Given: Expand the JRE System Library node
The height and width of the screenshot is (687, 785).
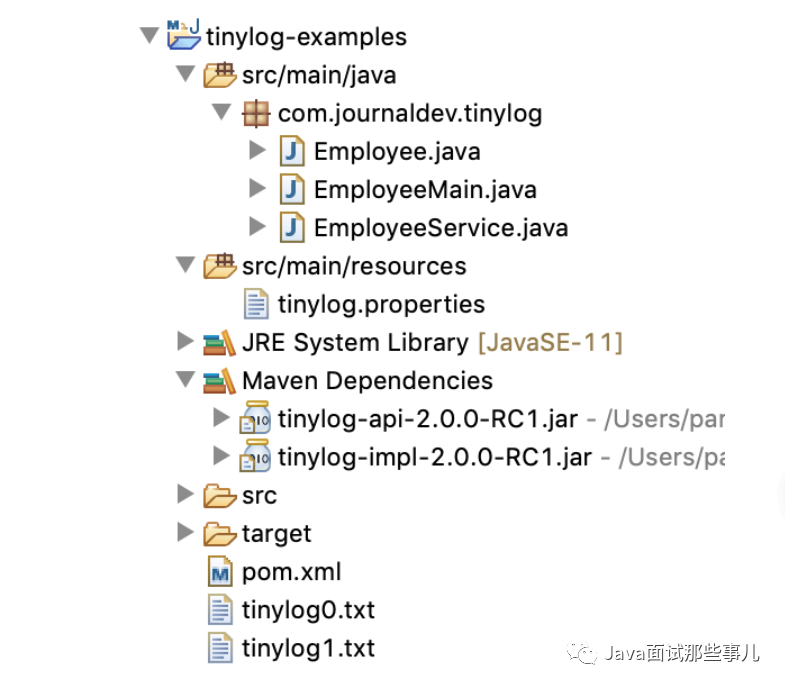Looking at the screenshot, I should [185, 341].
